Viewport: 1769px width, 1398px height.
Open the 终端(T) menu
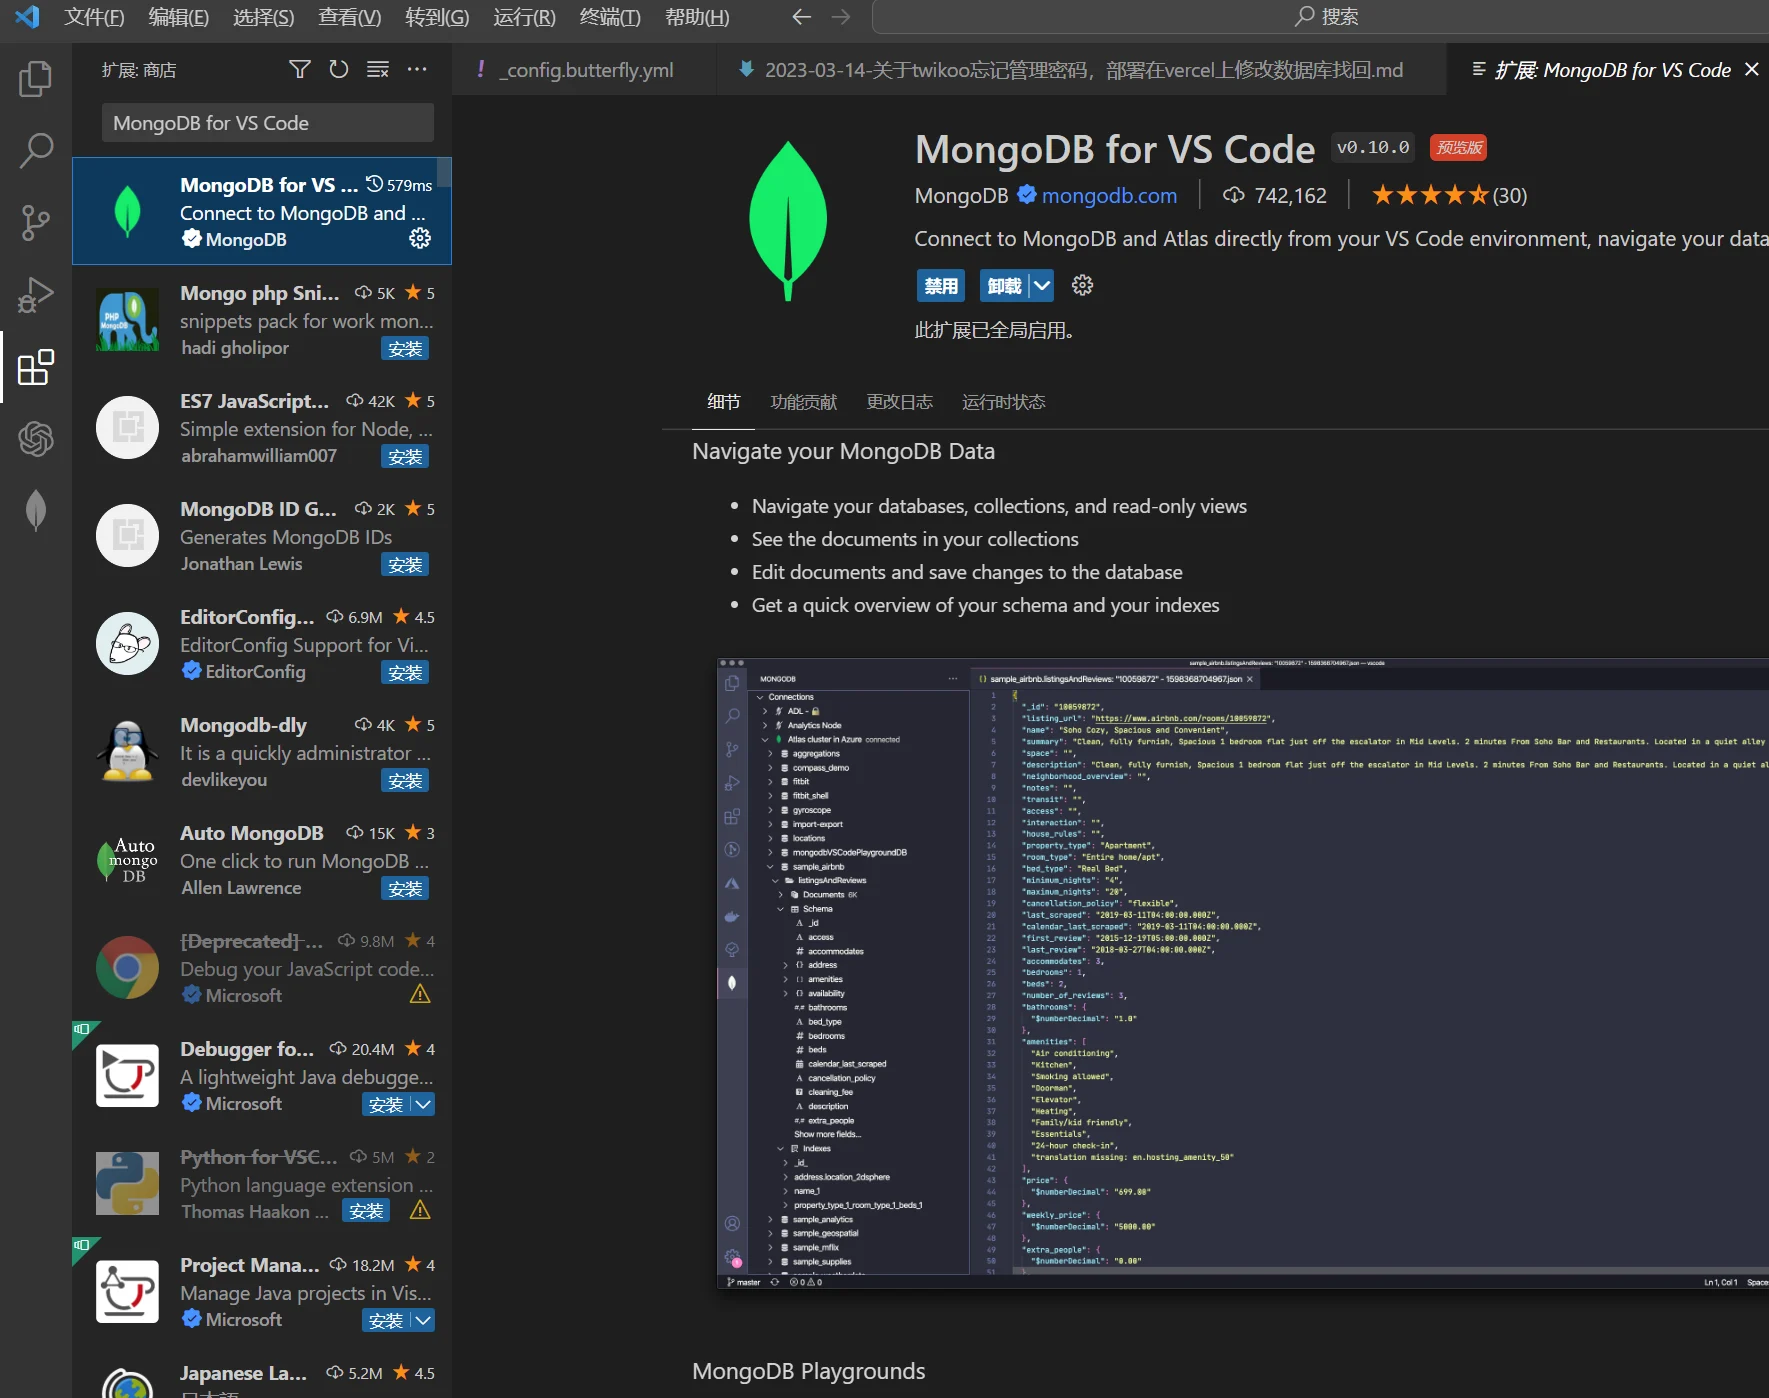click(x=610, y=17)
